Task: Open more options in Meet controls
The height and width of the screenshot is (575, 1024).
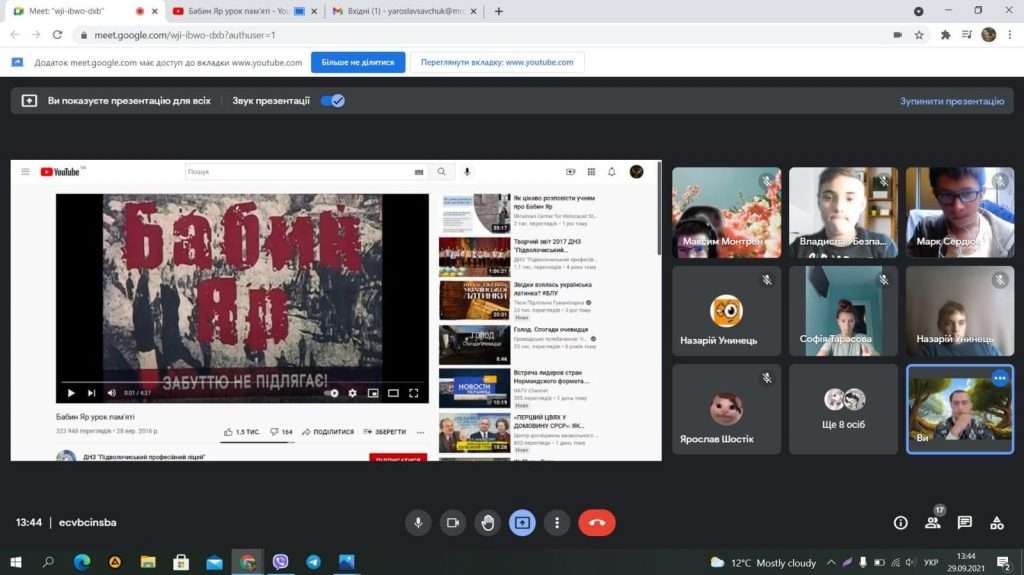Action: pos(557,523)
